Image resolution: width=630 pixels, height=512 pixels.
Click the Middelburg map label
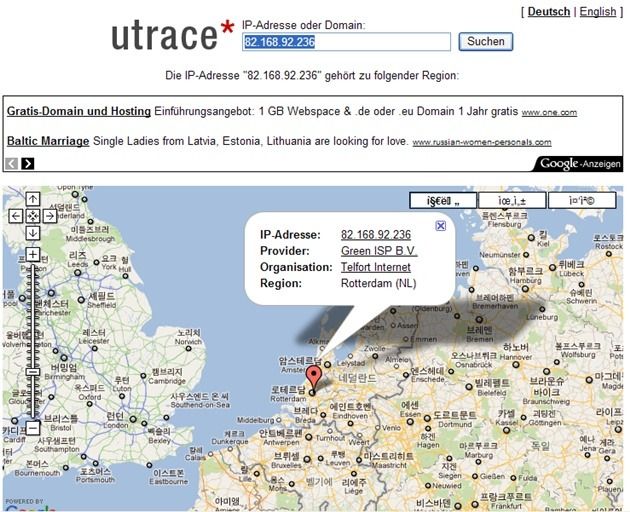point(256,420)
